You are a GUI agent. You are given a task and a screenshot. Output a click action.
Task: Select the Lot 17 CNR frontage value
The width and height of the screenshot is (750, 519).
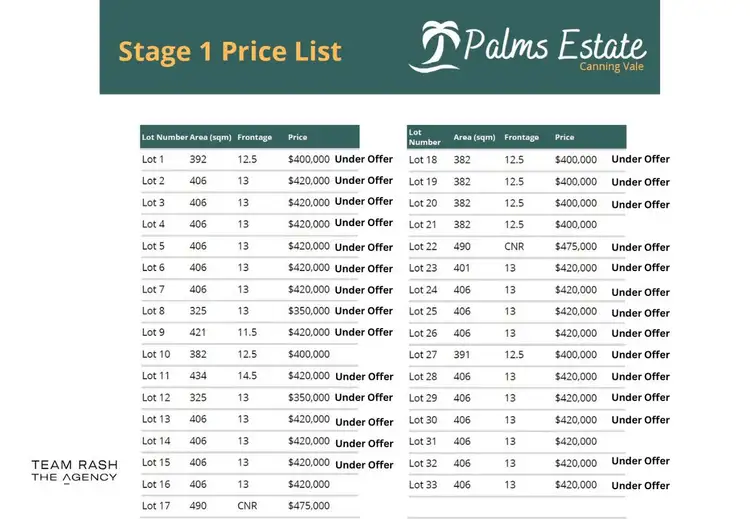coord(247,506)
